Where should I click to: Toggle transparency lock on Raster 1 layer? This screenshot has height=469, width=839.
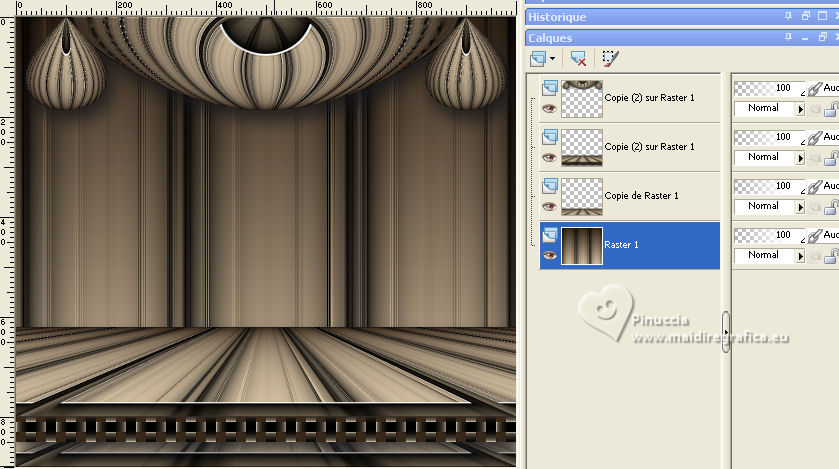[x=831, y=257]
